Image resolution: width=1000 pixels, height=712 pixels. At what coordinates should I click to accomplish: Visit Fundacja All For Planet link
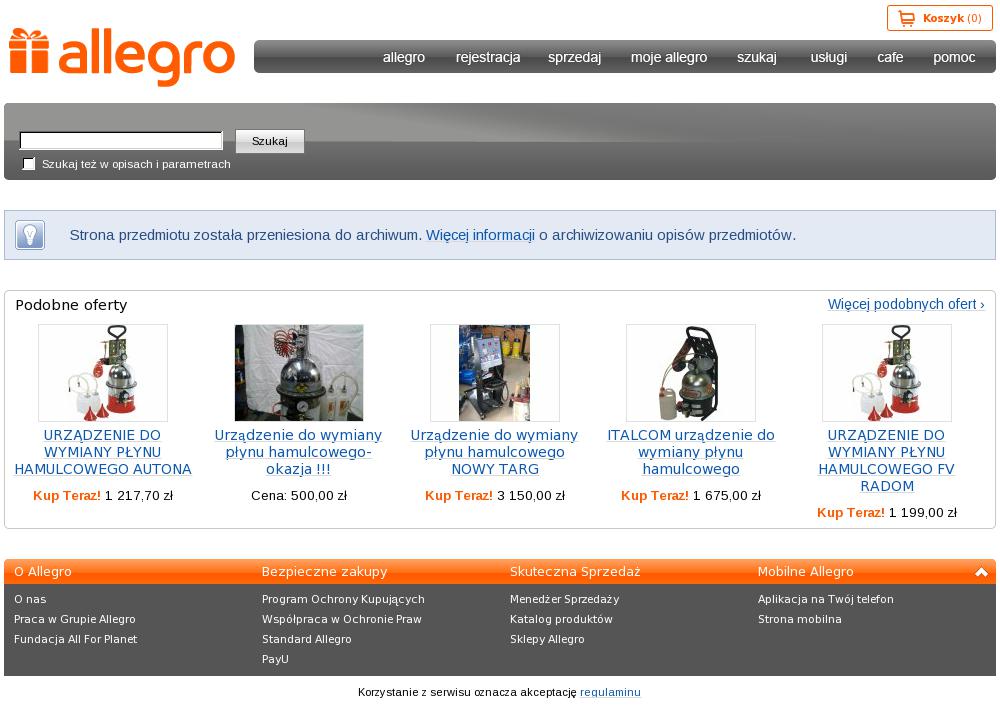75,639
